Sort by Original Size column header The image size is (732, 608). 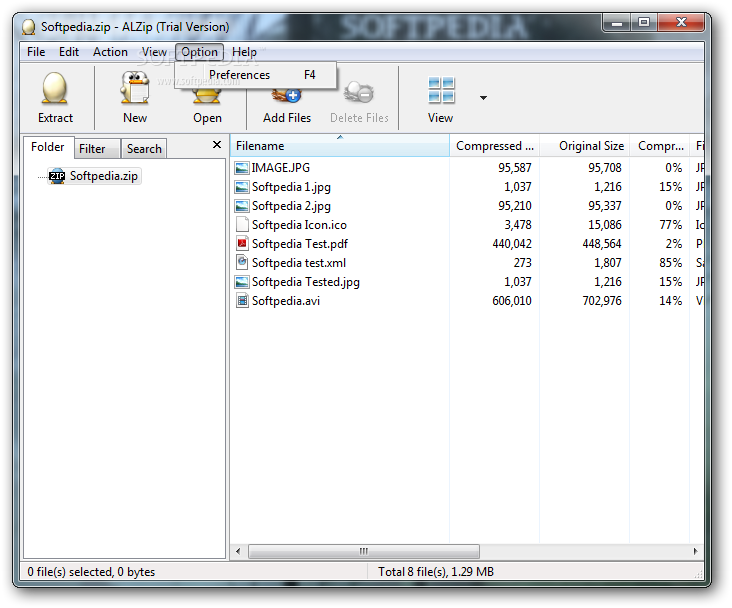click(x=584, y=146)
